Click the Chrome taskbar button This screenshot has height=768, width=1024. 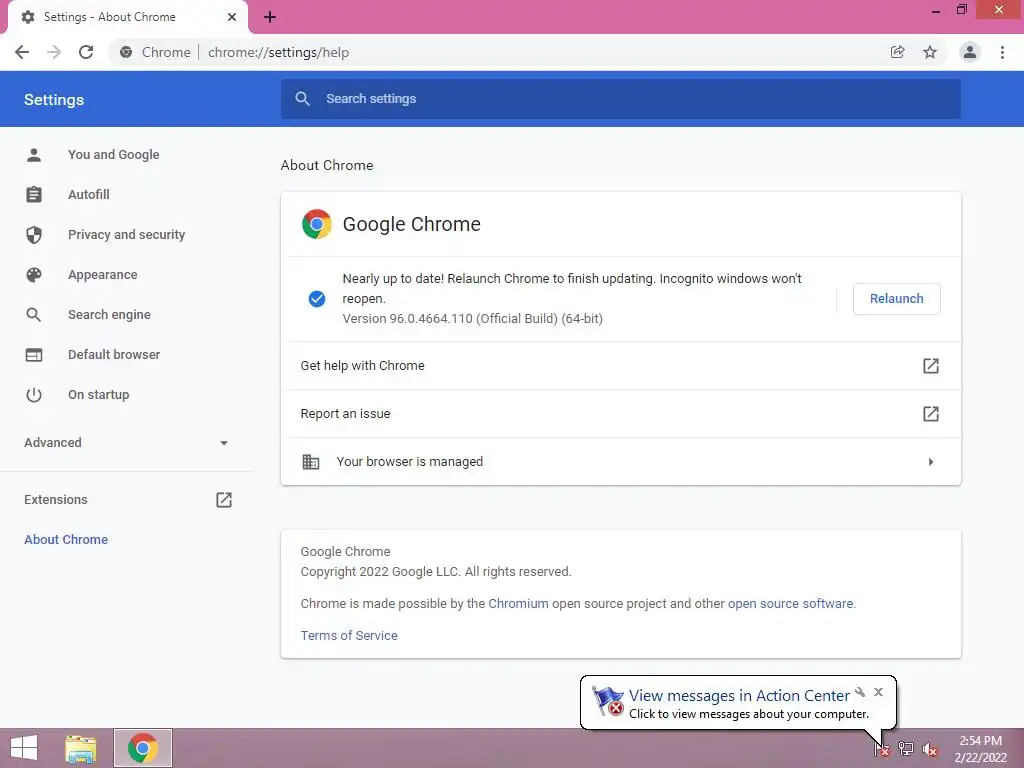coord(143,748)
